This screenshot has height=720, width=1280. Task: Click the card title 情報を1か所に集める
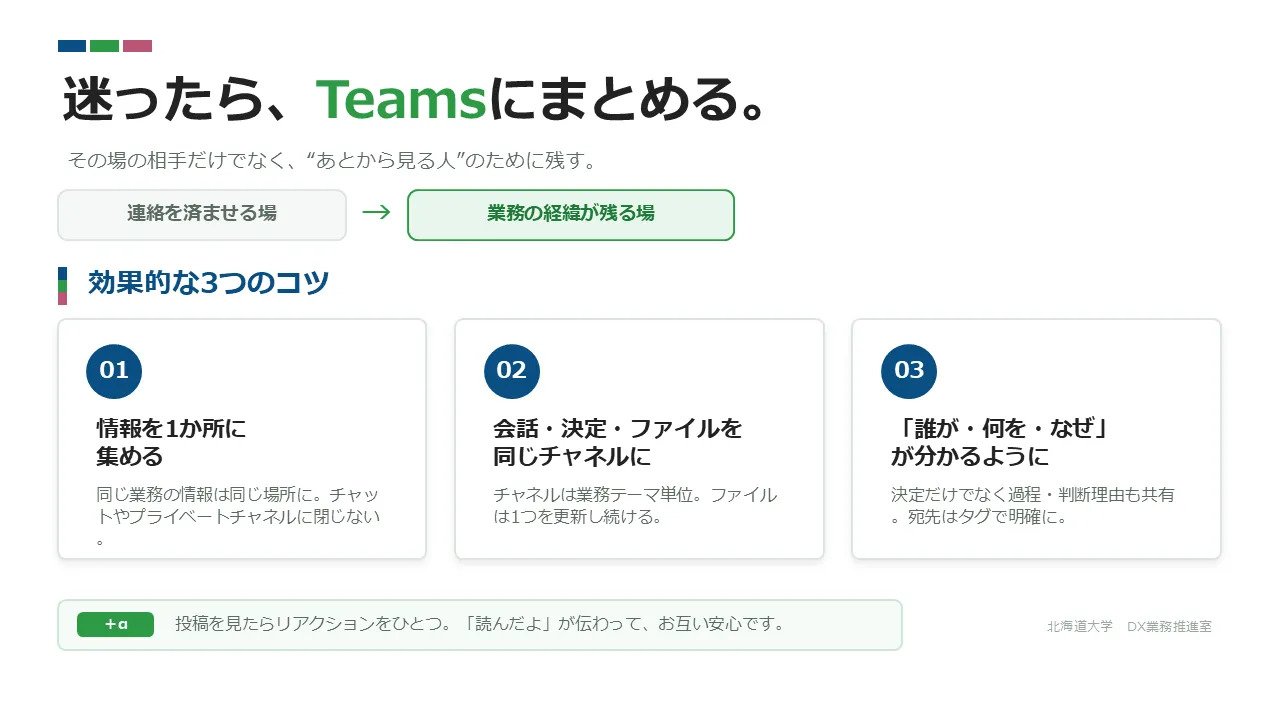click(x=171, y=443)
